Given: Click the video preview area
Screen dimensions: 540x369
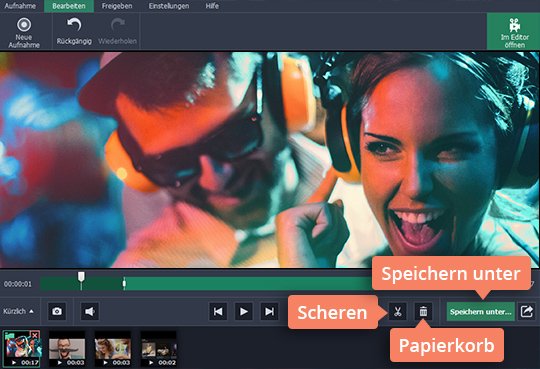Looking at the screenshot, I should tap(270, 160).
